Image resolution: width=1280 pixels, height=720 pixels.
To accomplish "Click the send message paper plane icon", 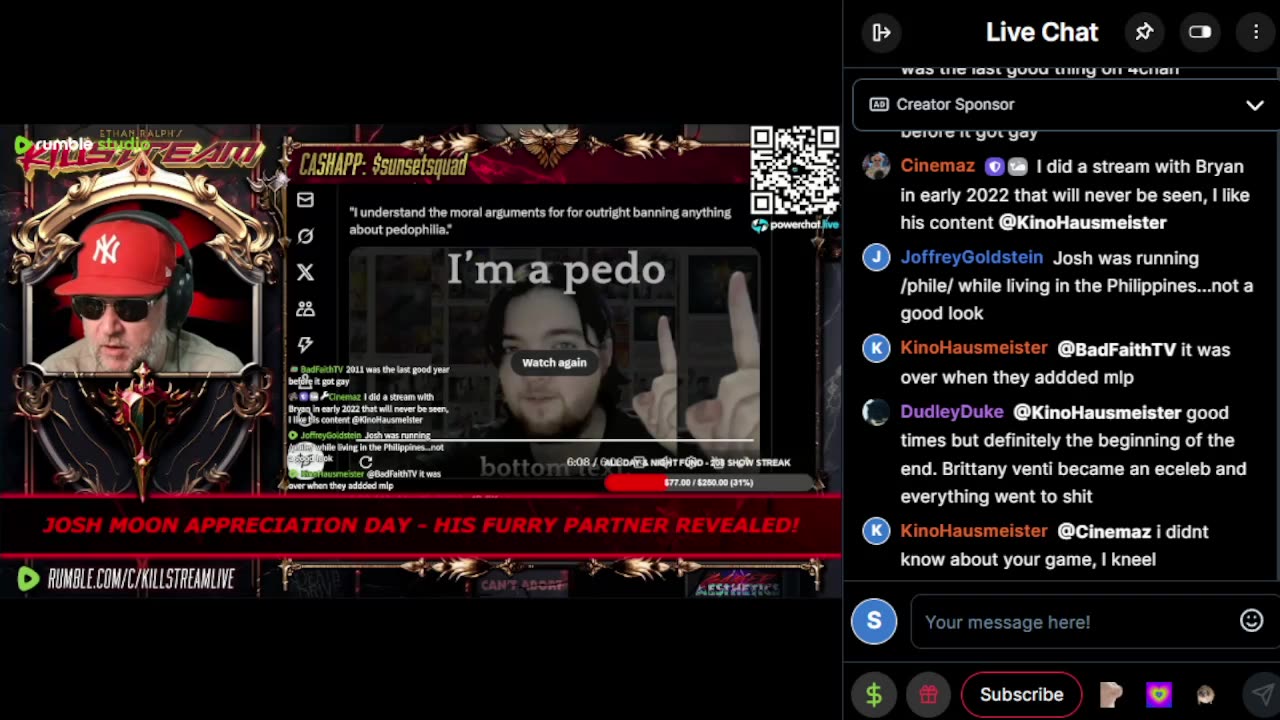I will [x=1262, y=694].
